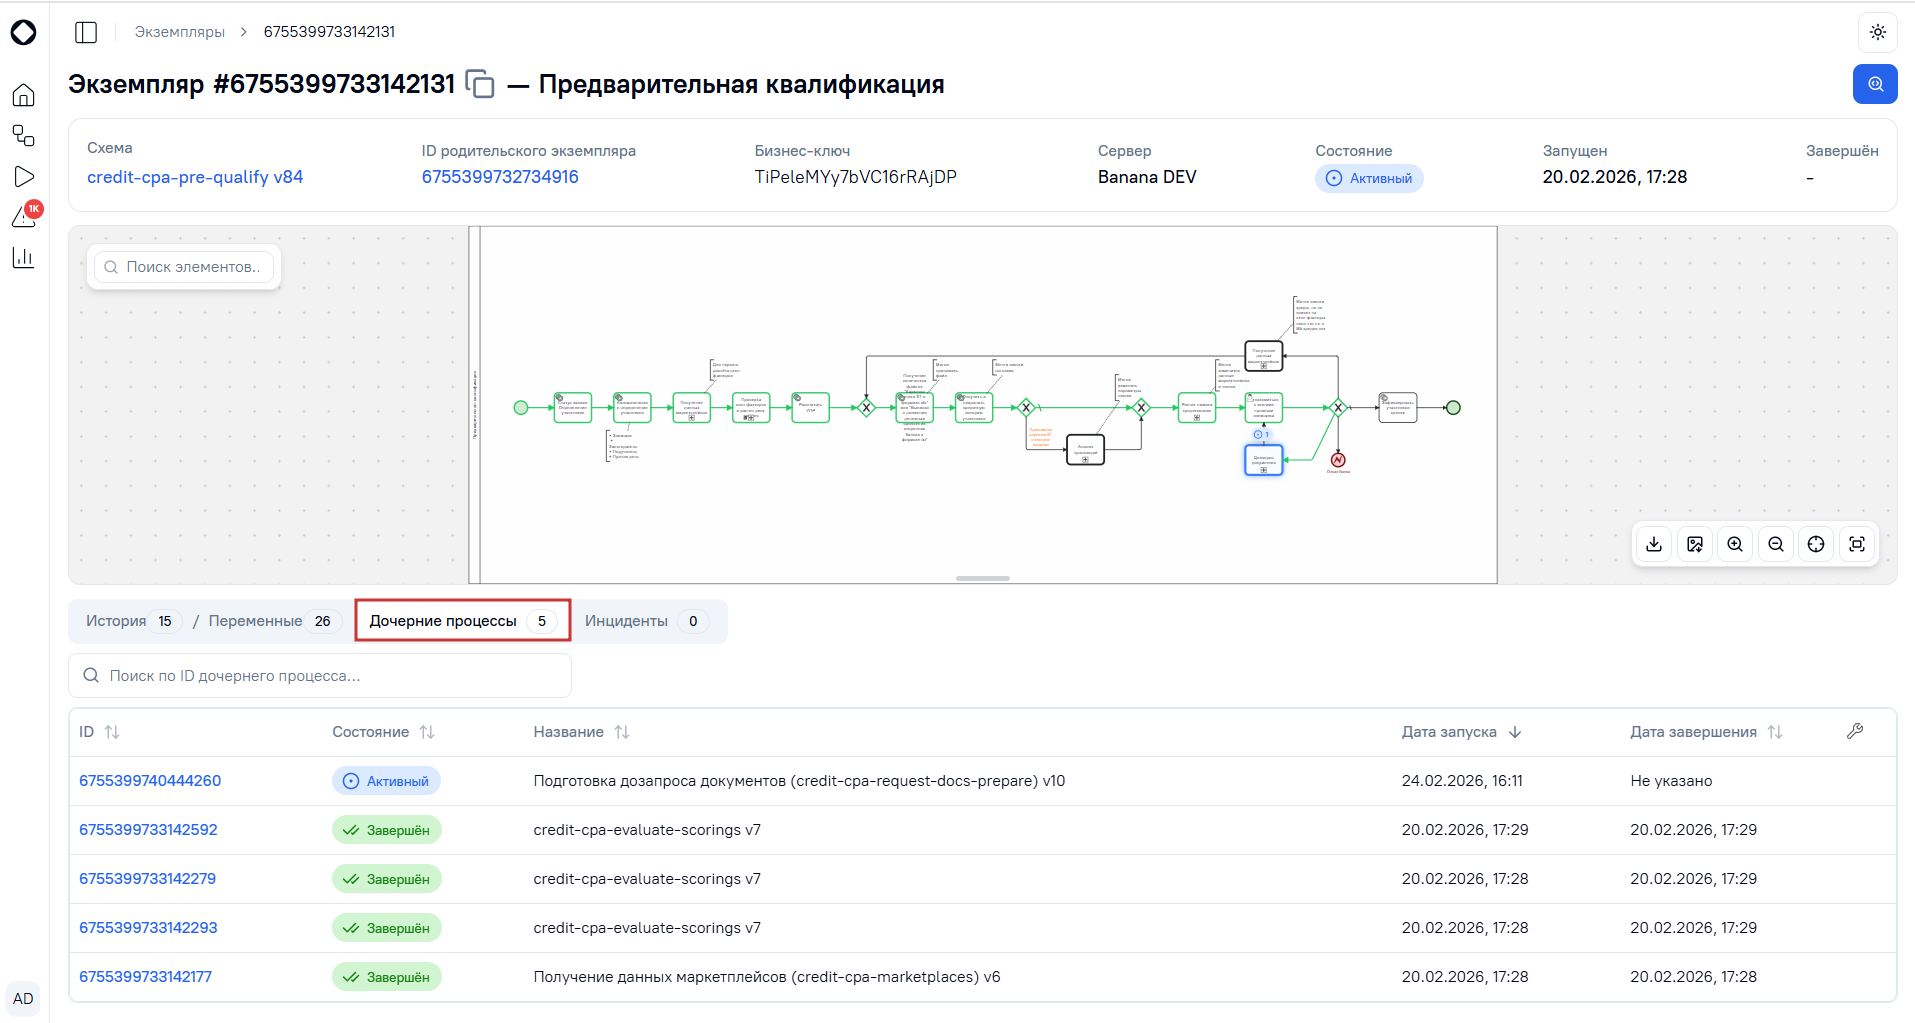The height and width of the screenshot is (1023, 1915).
Task: Click 6755399733142131 breadcrumb text
Action: tap(329, 32)
